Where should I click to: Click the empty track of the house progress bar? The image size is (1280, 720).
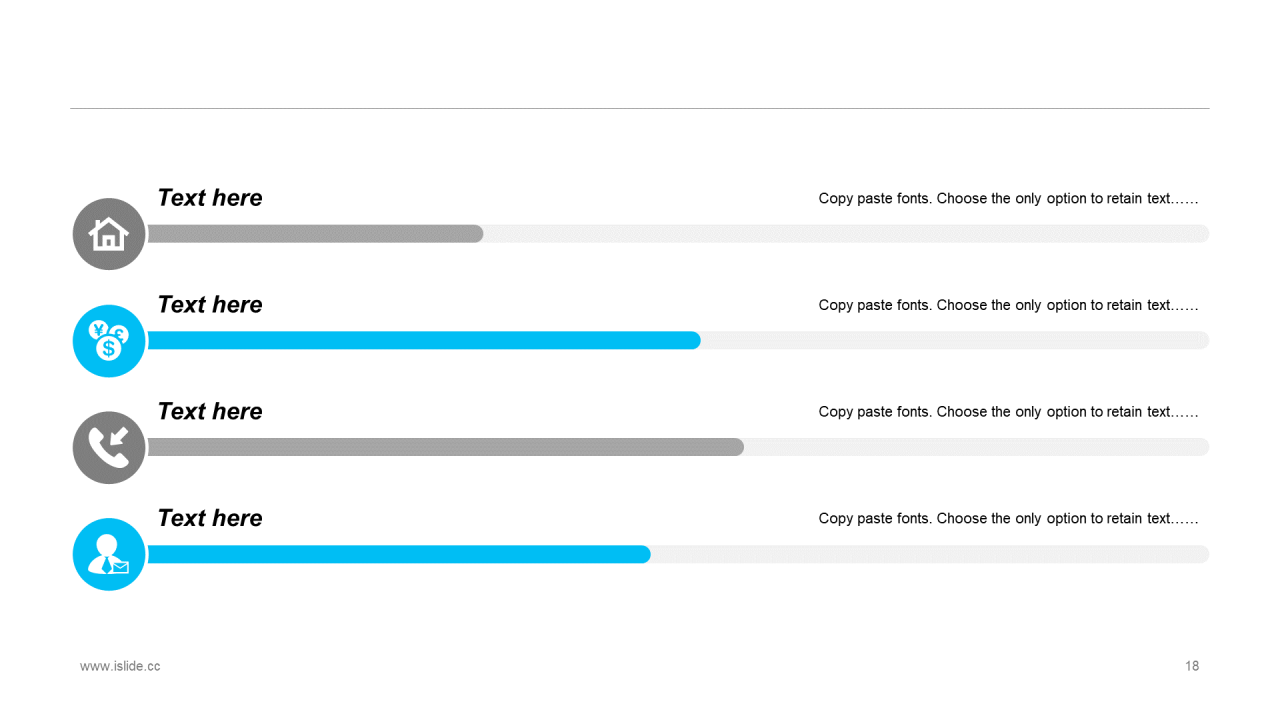845,234
